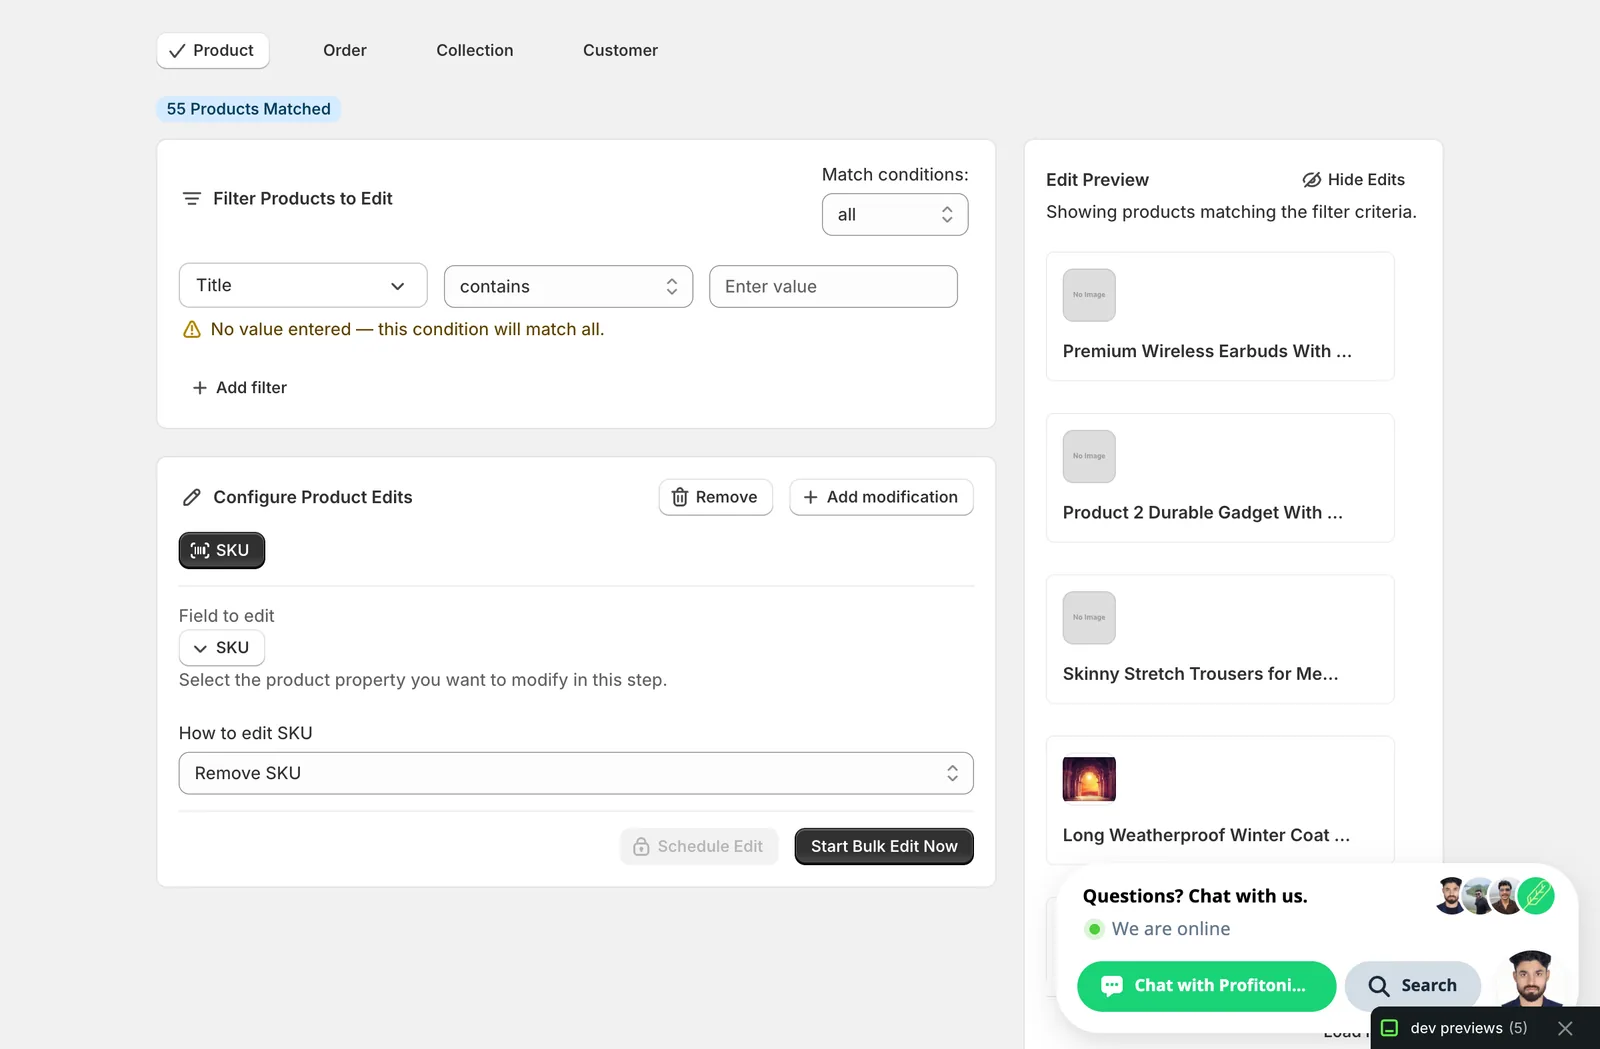The width and height of the screenshot is (1600, 1049).
Task: Open the Collection tab
Action: click(x=475, y=51)
